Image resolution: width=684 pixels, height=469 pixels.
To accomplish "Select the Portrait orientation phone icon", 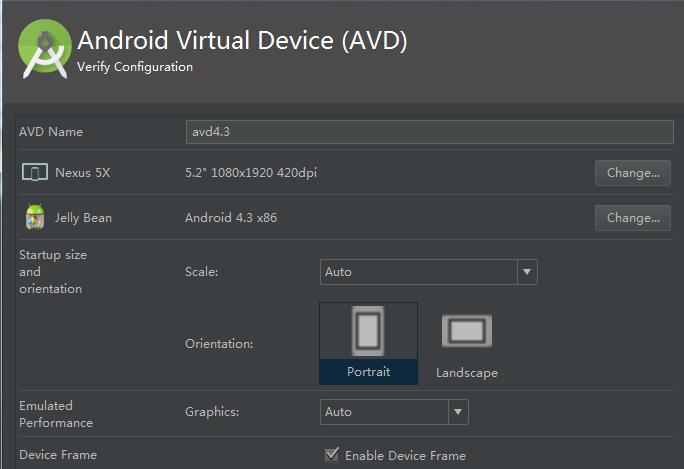I will pyautogui.click(x=368, y=332).
